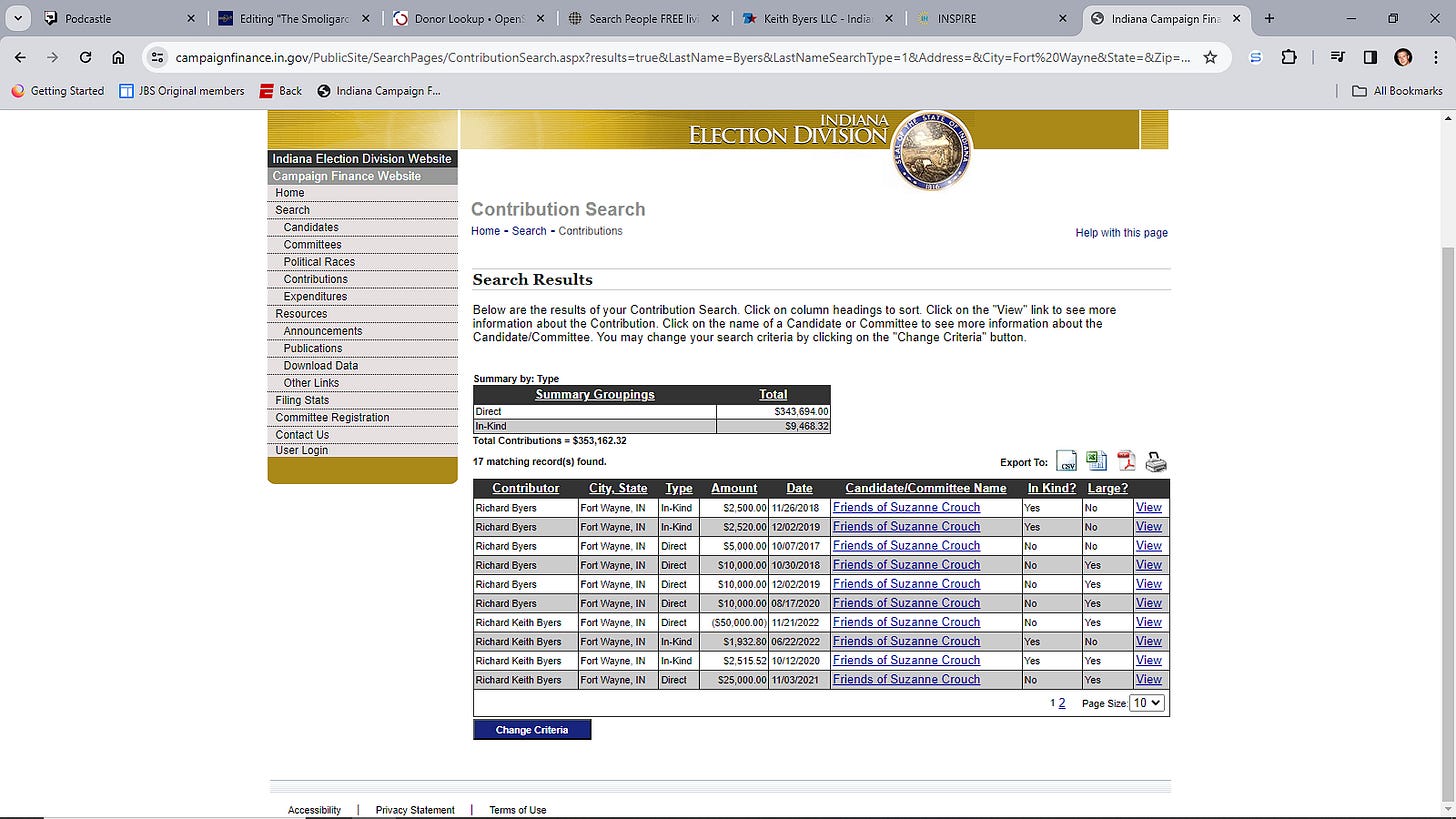View the 11/26/2018 contribution
This screenshot has width=1456, height=819.
coord(1149,507)
